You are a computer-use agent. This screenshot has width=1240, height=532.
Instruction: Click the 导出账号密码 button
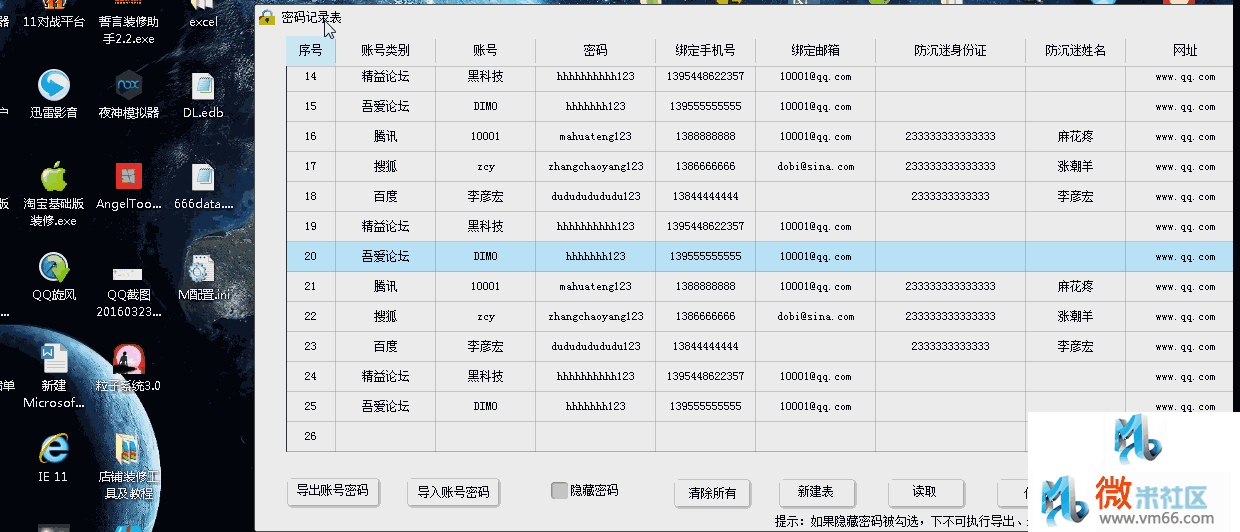click(333, 491)
